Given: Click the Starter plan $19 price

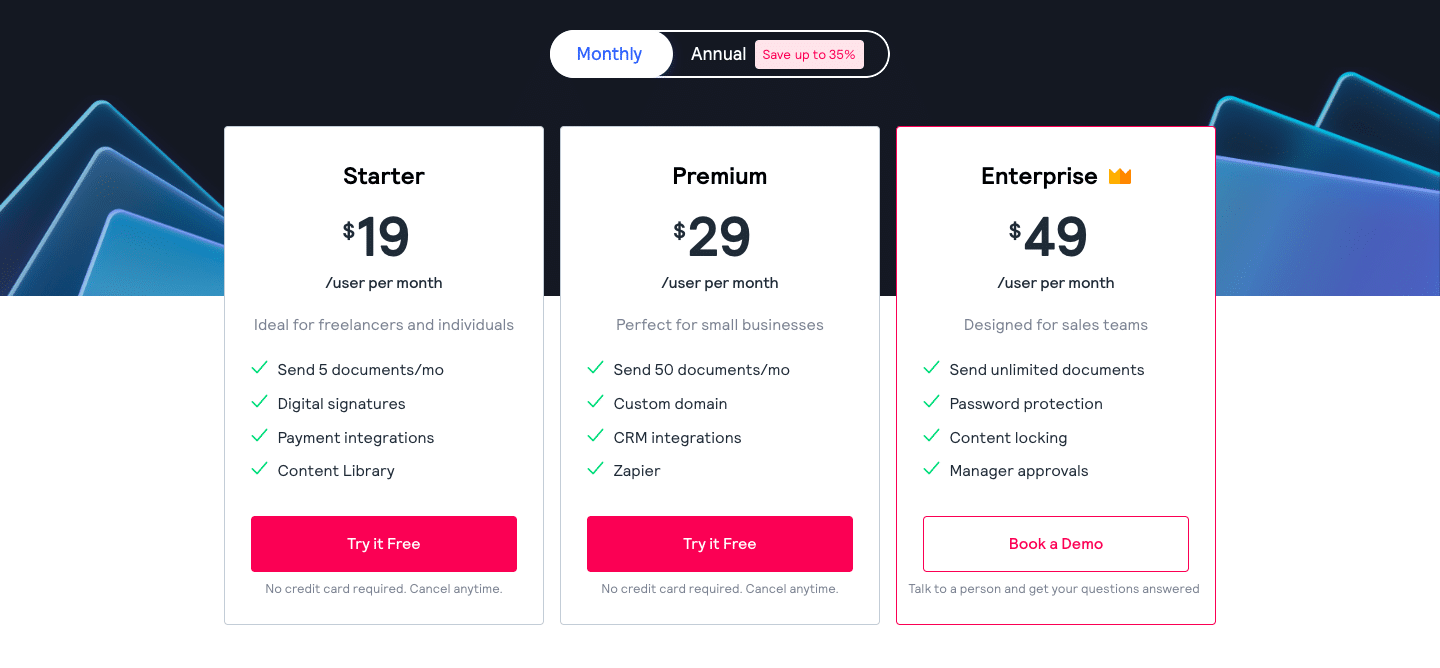Looking at the screenshot, I should 376,238.
